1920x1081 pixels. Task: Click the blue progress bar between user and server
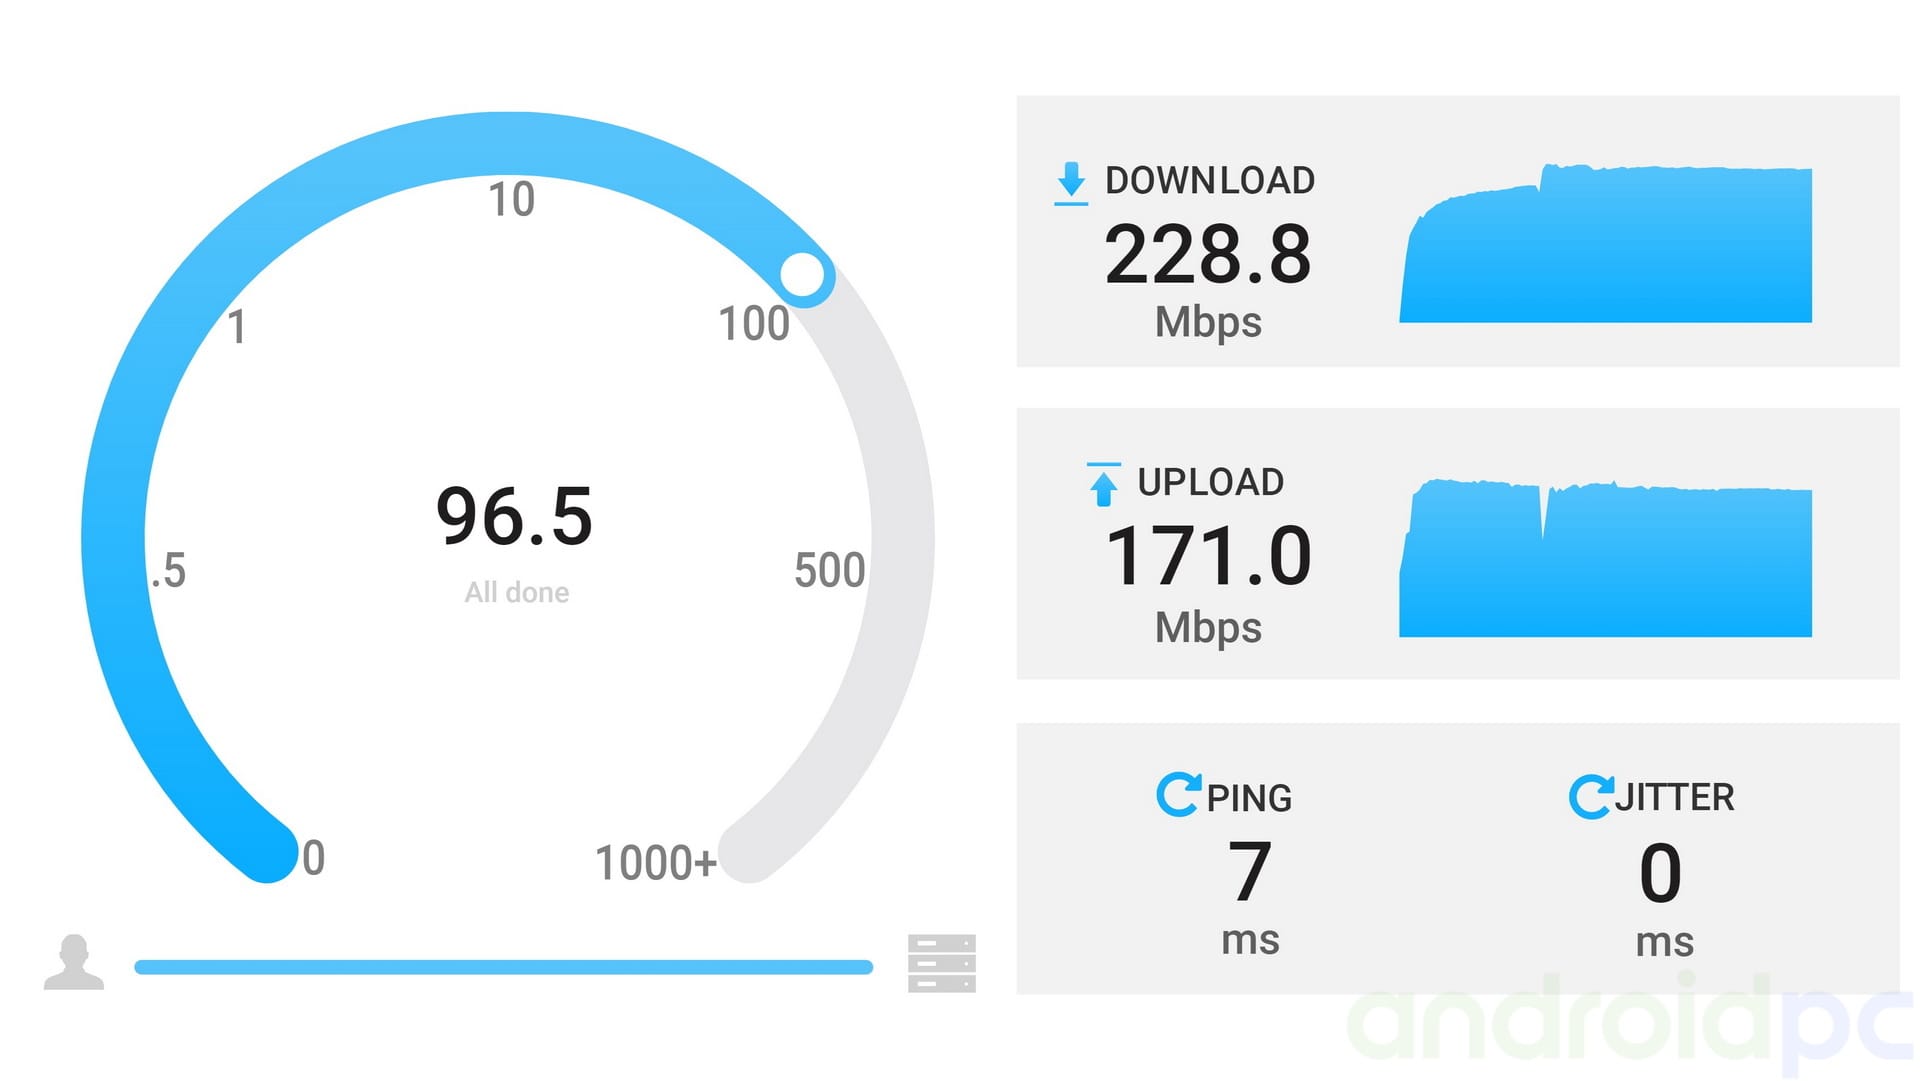click(504, 967)
